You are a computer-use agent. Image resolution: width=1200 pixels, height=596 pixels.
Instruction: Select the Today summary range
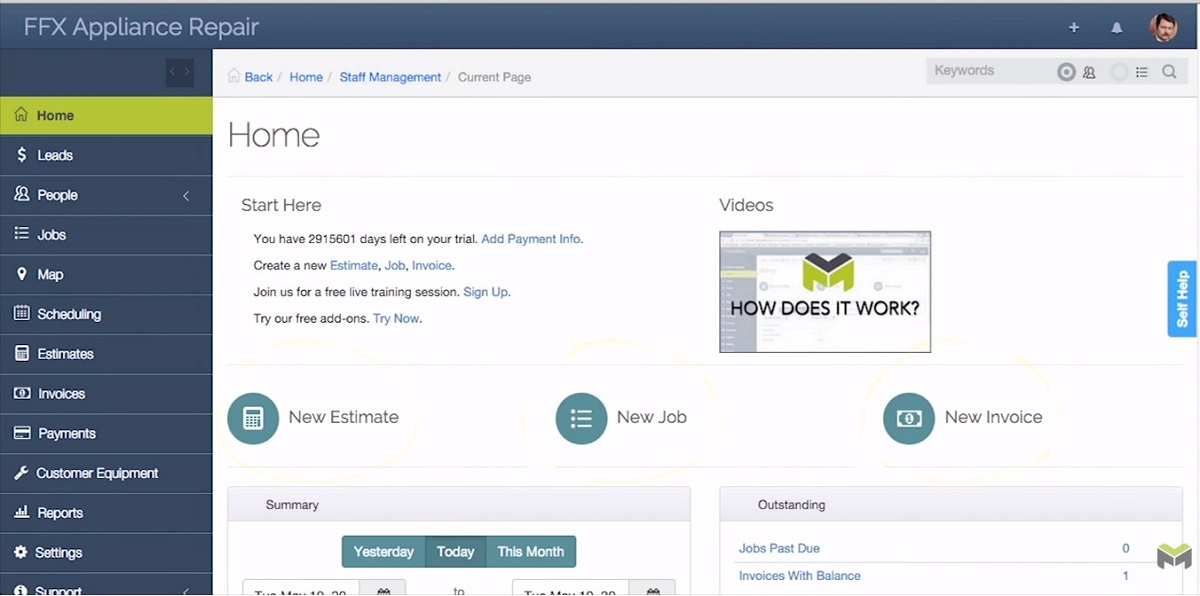coord(455,552)
